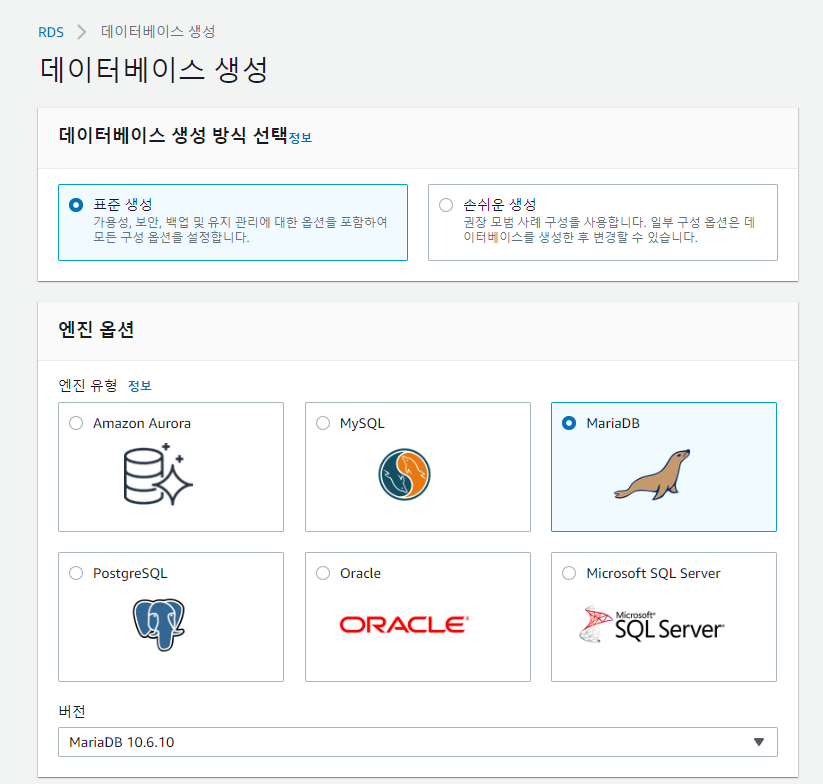Image resolution: width=823 pixels, height=784 pixels.
Task: Click the MariaDB seal logo
Action: (652, 474)
